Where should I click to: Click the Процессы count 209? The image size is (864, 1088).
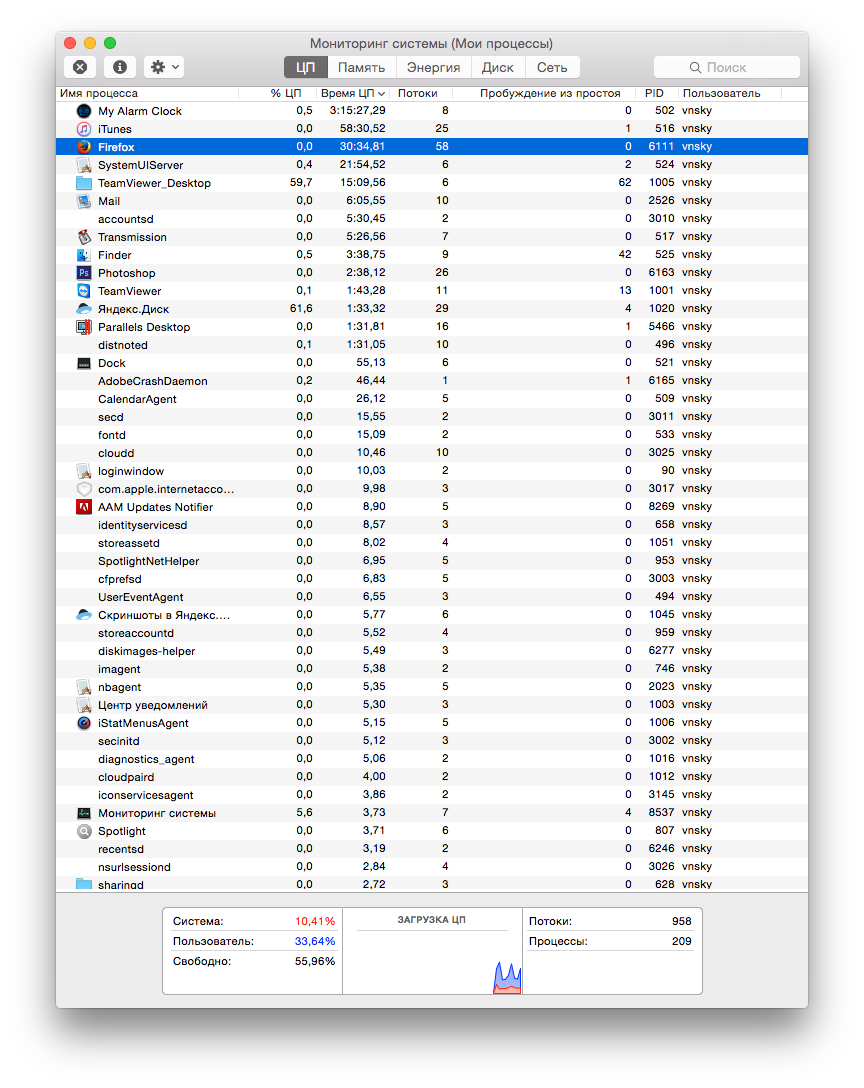click(681, 942)
